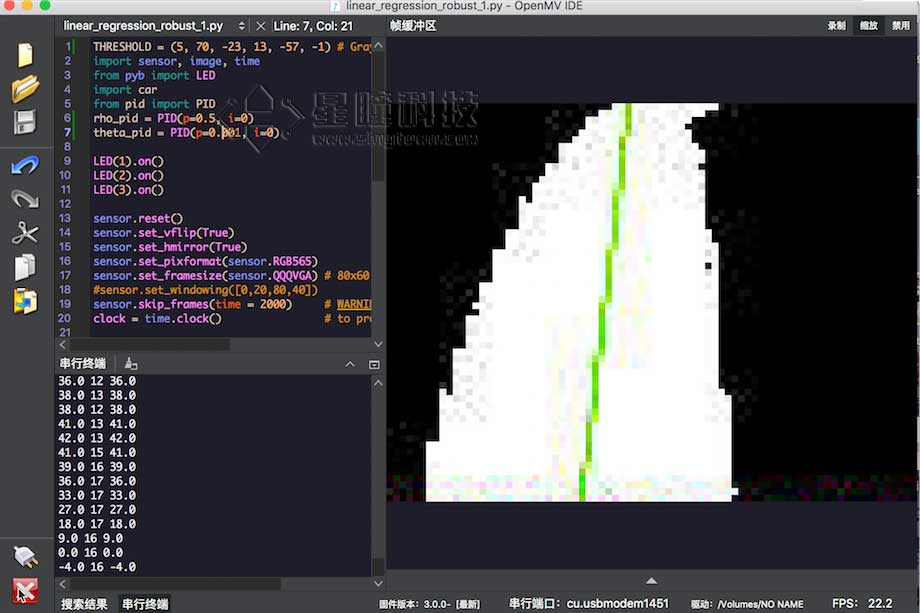Click the Line: 7, Col: 21 indicator
Viewport: 920px width, 613px height.
[x=313, y=26]
